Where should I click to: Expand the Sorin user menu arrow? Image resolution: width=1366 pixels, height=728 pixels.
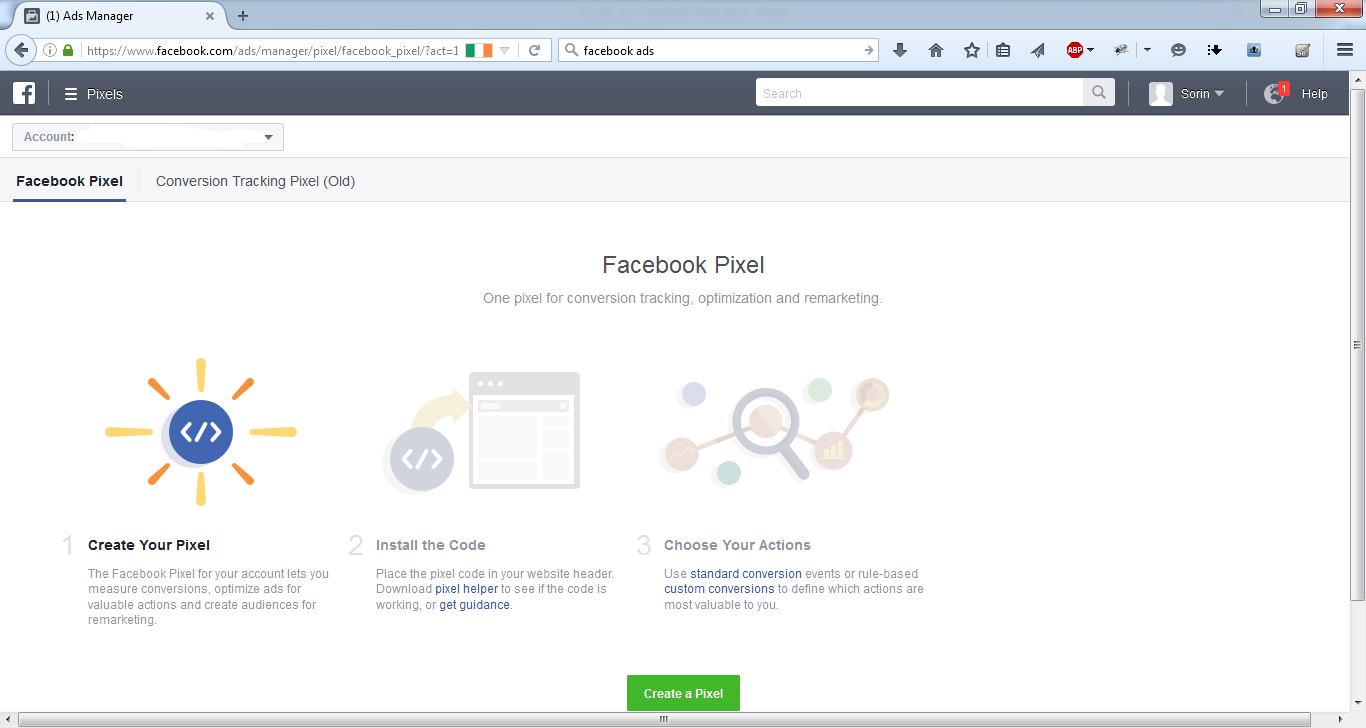coord(1219,94)
